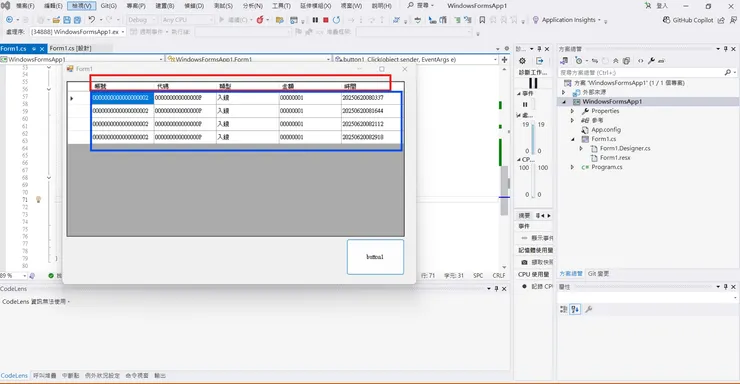Switch to Form1.cs design tab
Image resolution: width=740 pixels, height=384 pixels.
(70, 48)
